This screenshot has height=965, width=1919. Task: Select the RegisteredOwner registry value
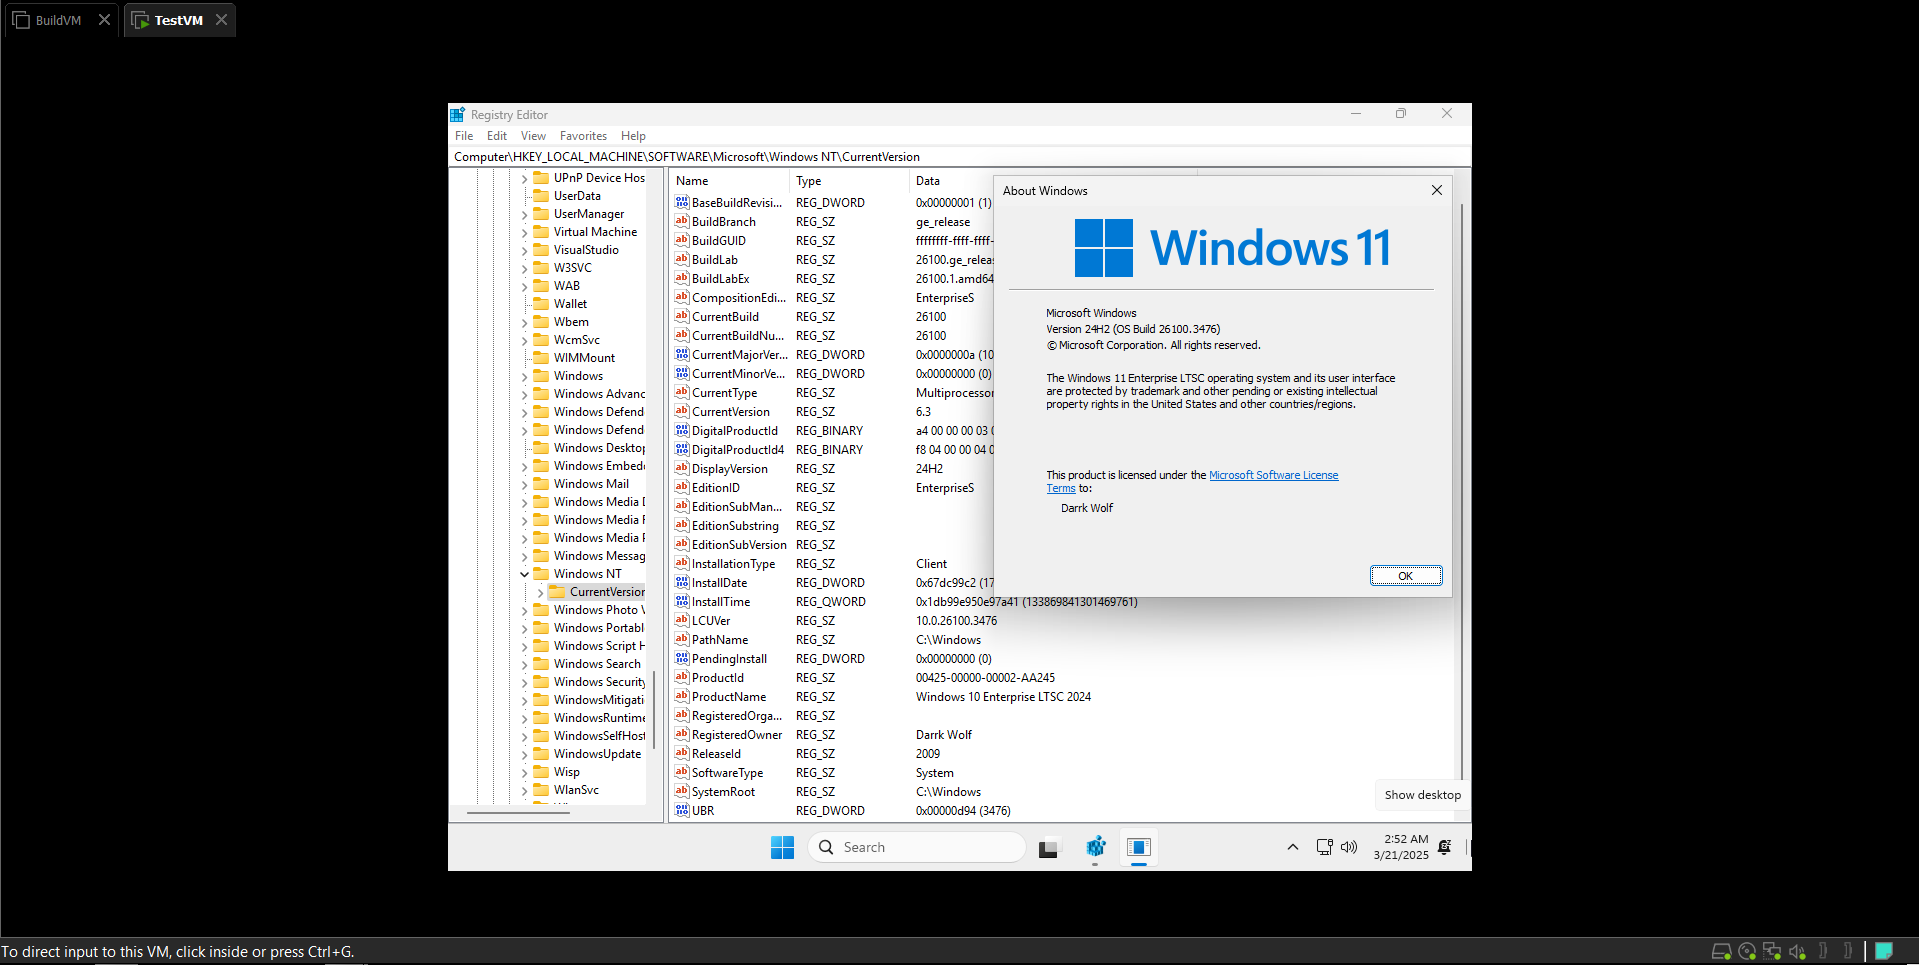click(x=737, y=735)
